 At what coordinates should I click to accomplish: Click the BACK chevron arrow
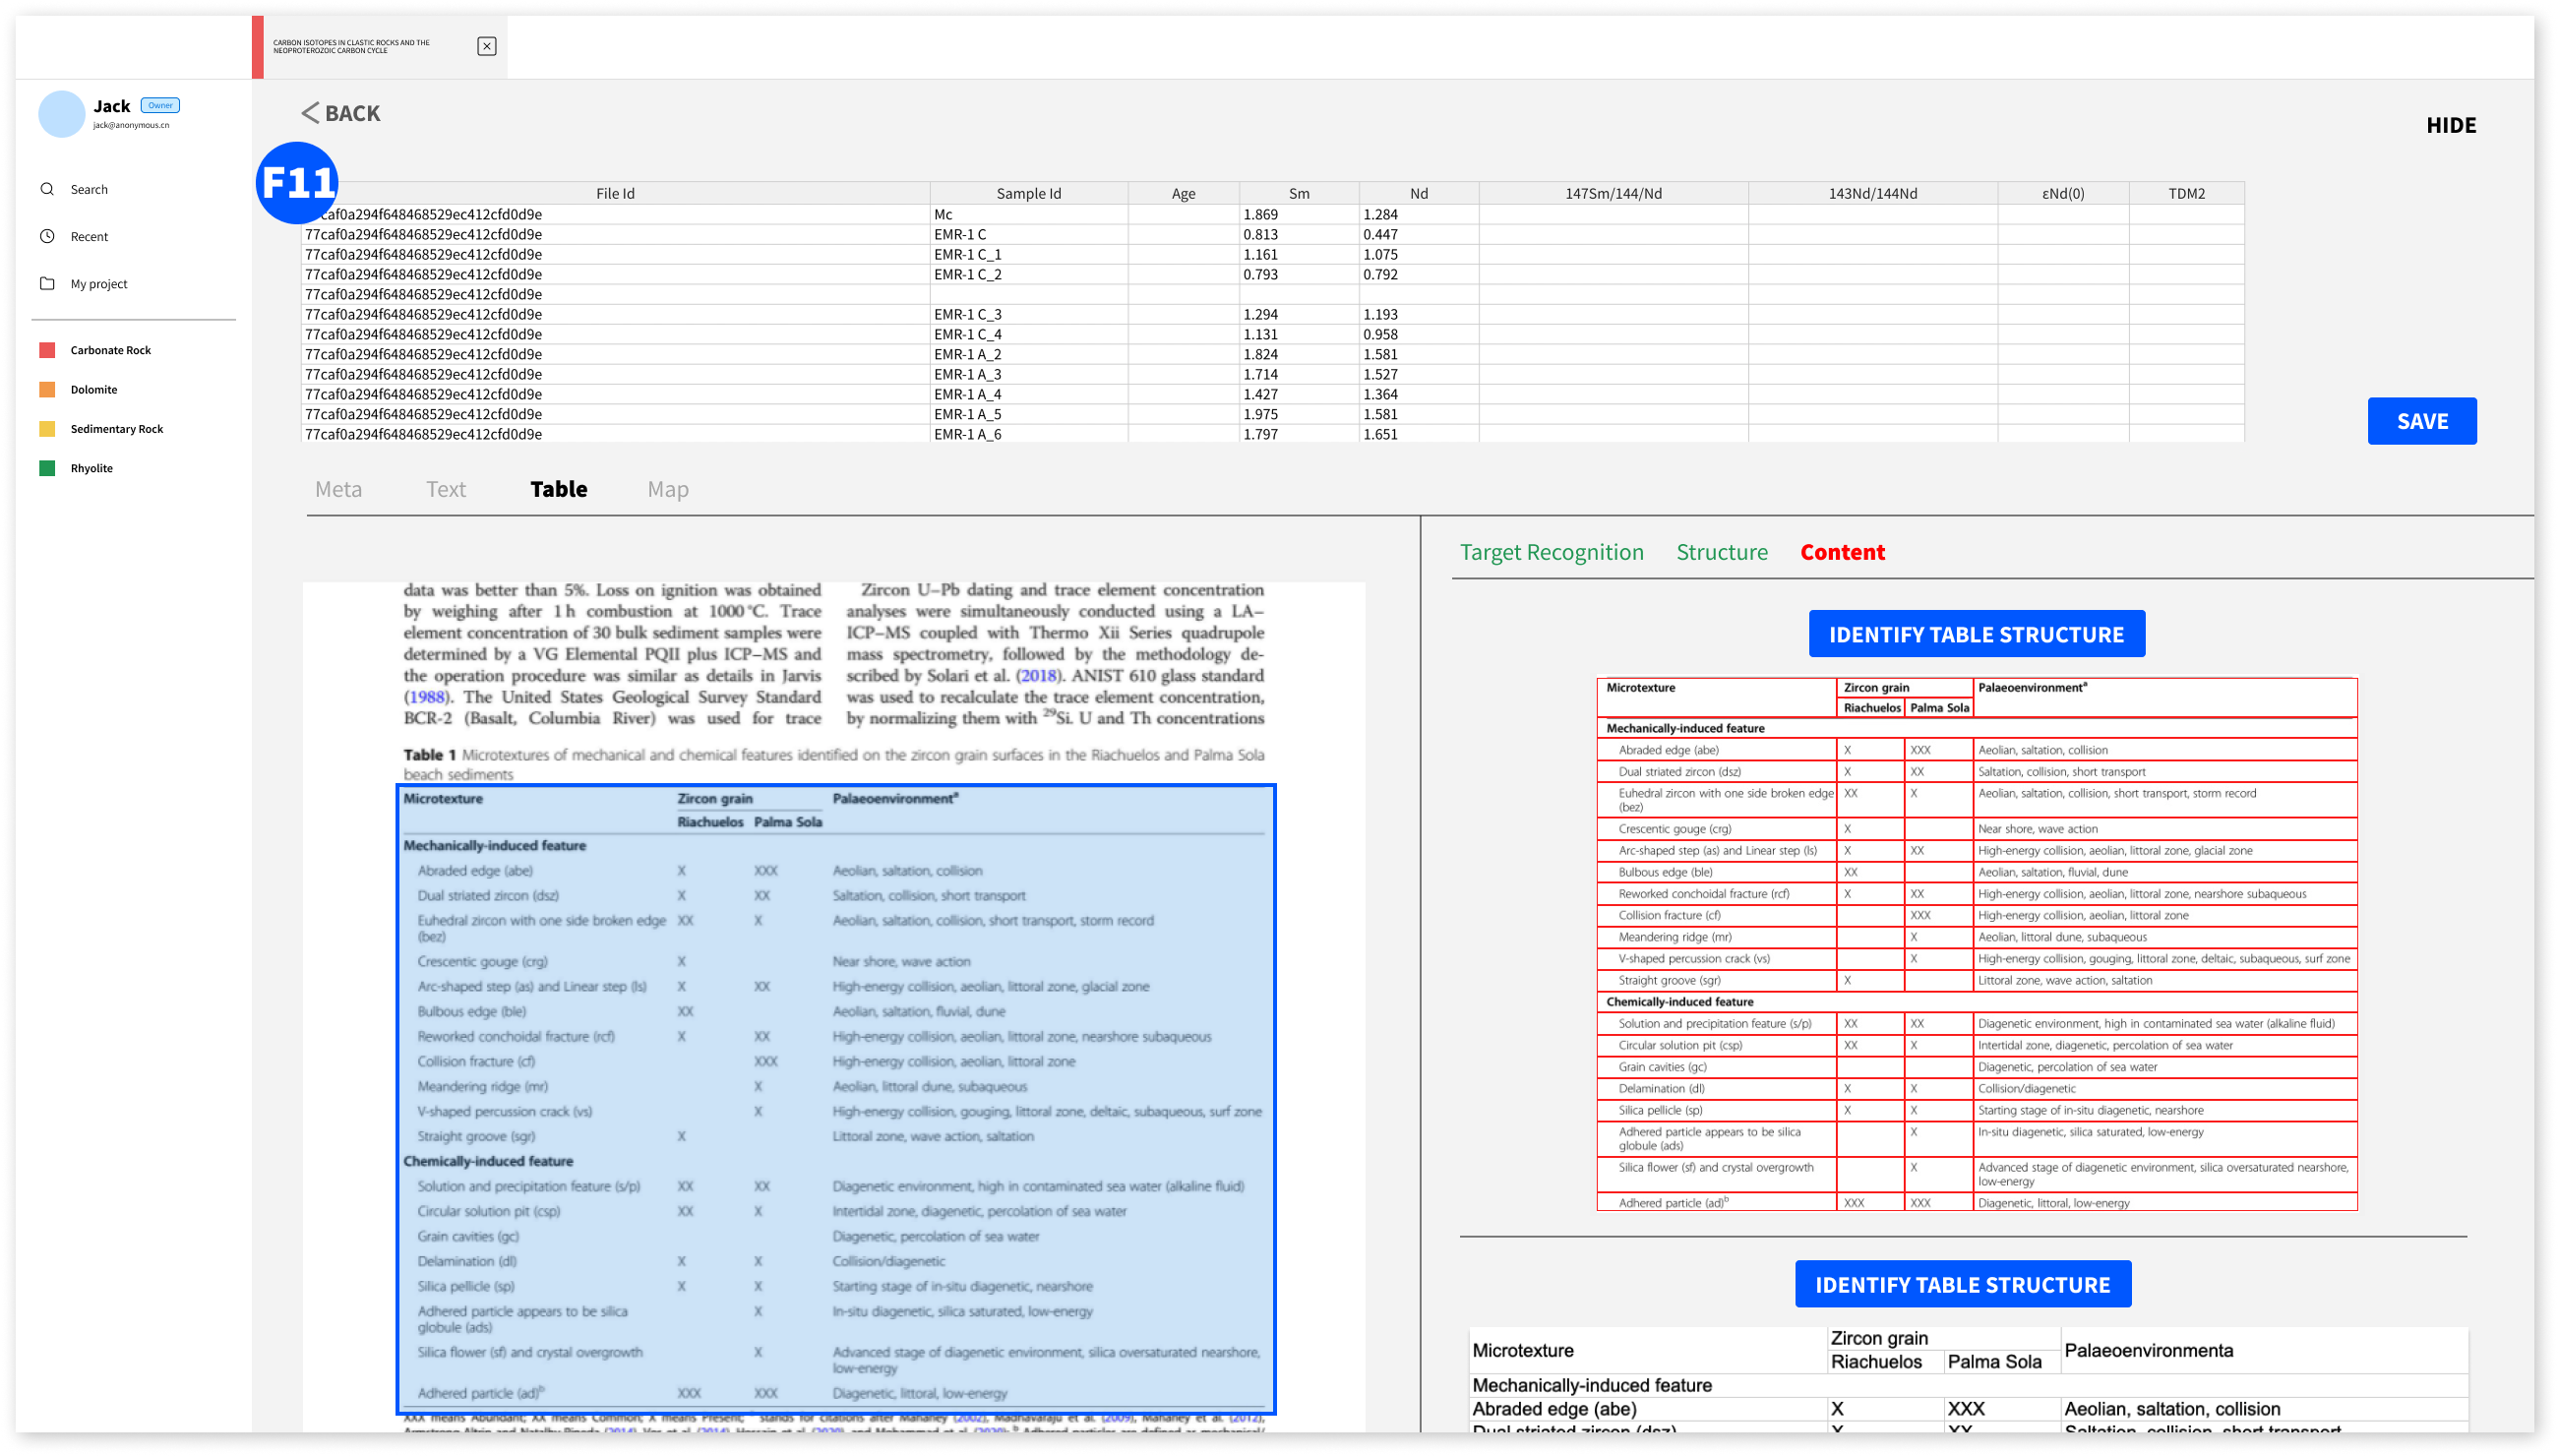[310, 113]
